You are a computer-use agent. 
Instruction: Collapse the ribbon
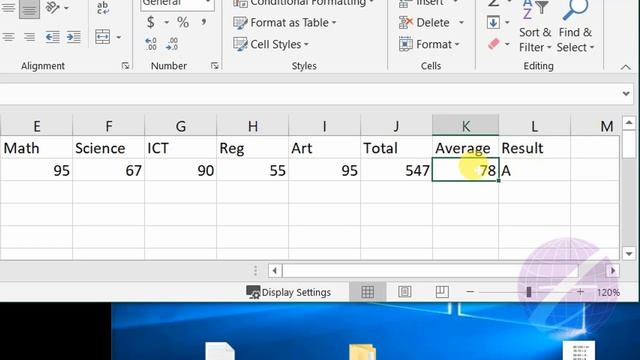tap(626, 67)
